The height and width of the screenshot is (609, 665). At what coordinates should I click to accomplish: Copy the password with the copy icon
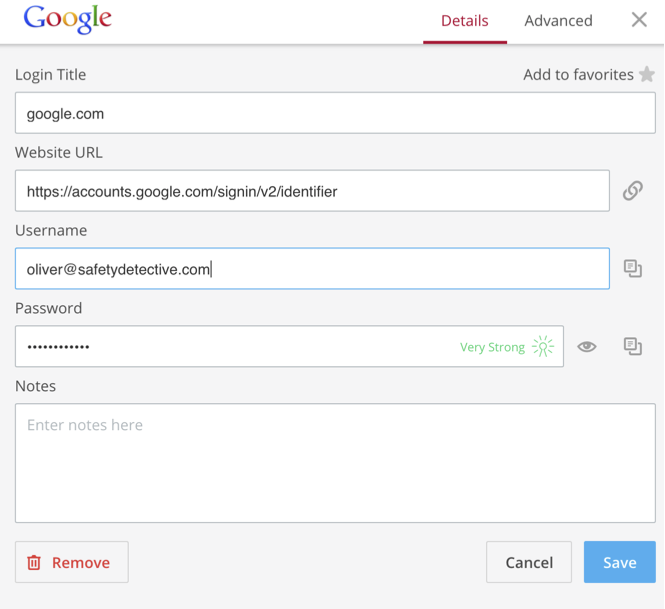632,346
